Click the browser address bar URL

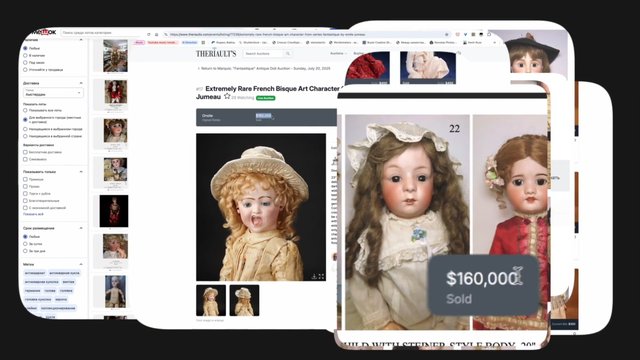267,35
